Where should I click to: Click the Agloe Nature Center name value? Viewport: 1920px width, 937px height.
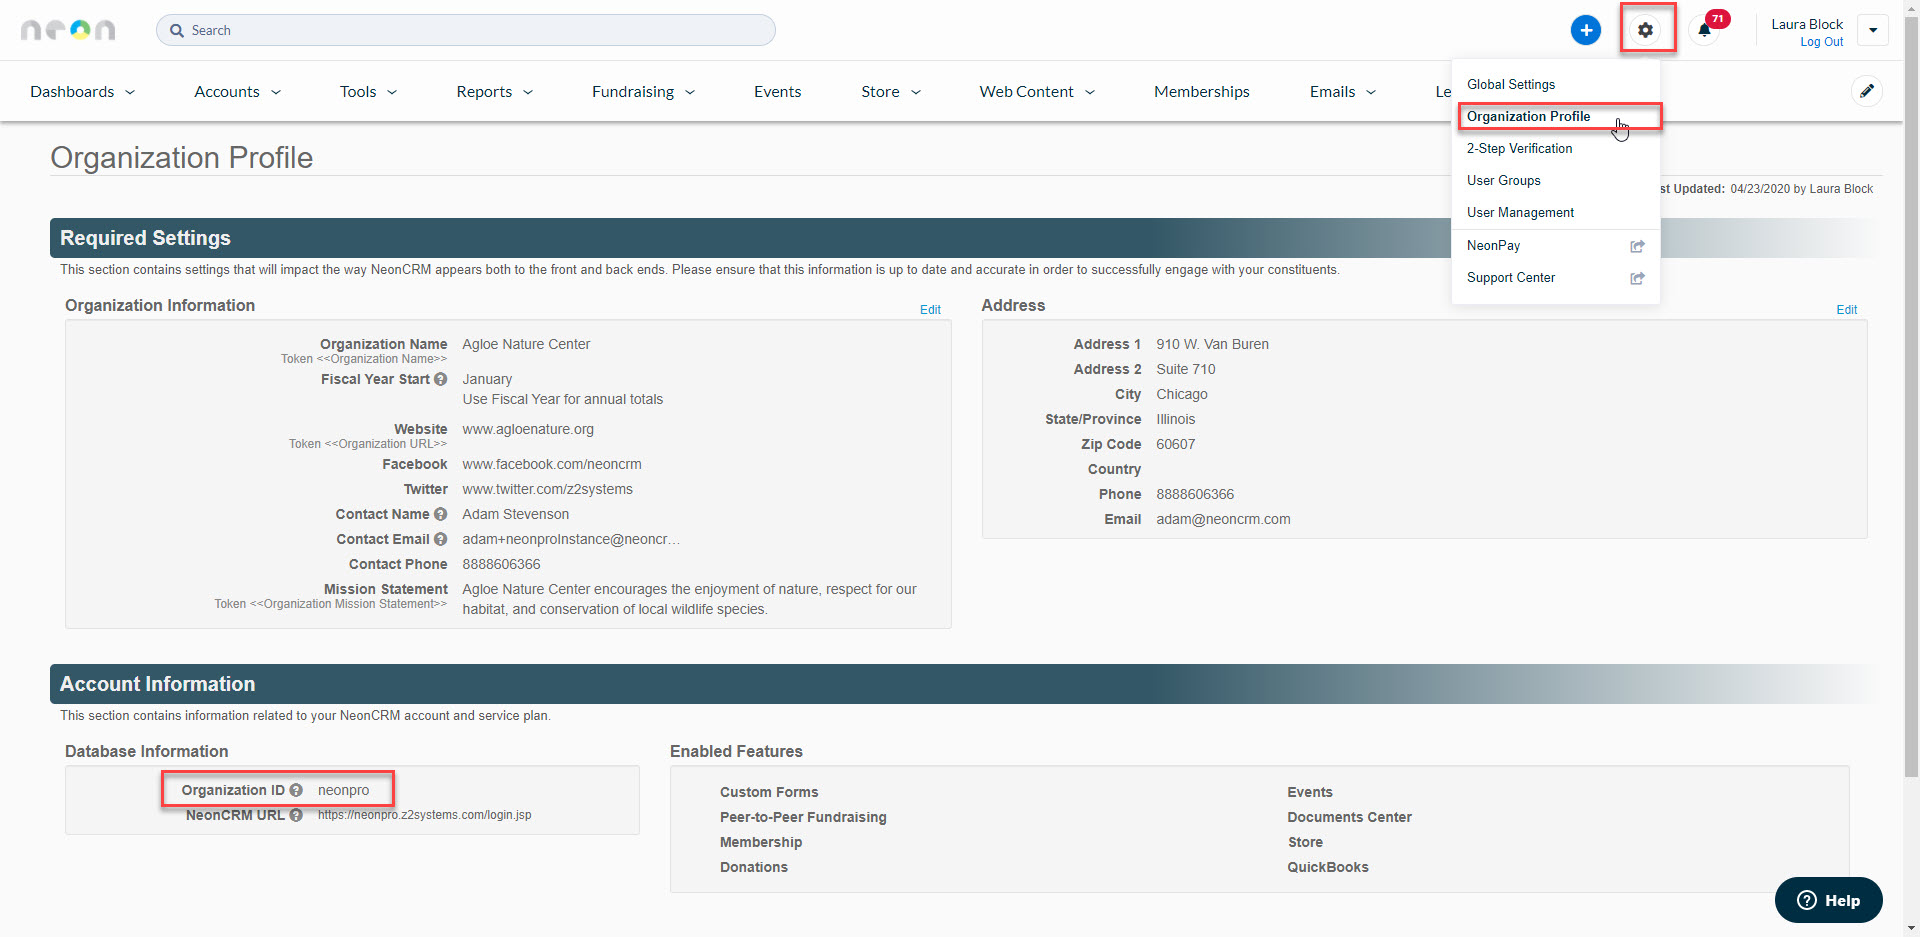[x=526, y=344]
